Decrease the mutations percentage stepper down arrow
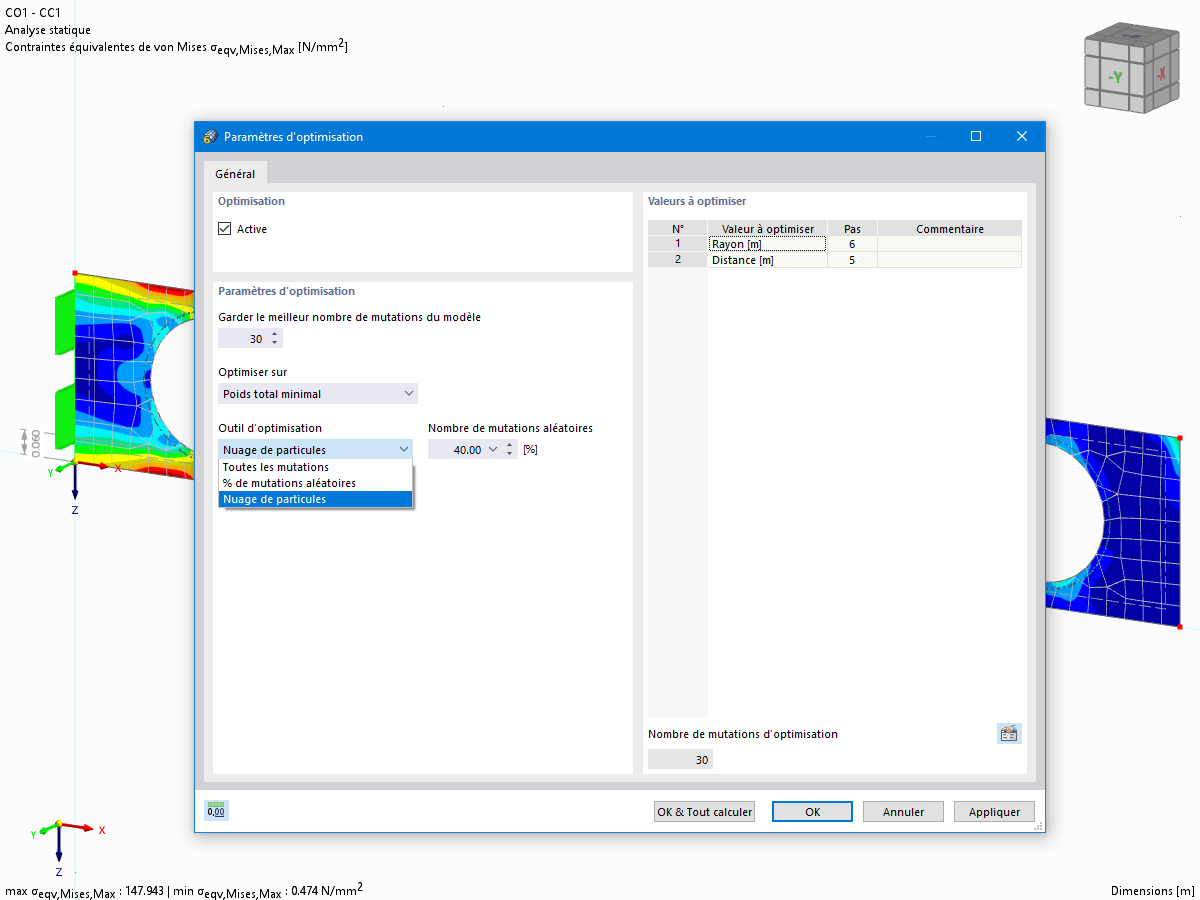This screenshot has width=1200, height=900. point(510,454)
